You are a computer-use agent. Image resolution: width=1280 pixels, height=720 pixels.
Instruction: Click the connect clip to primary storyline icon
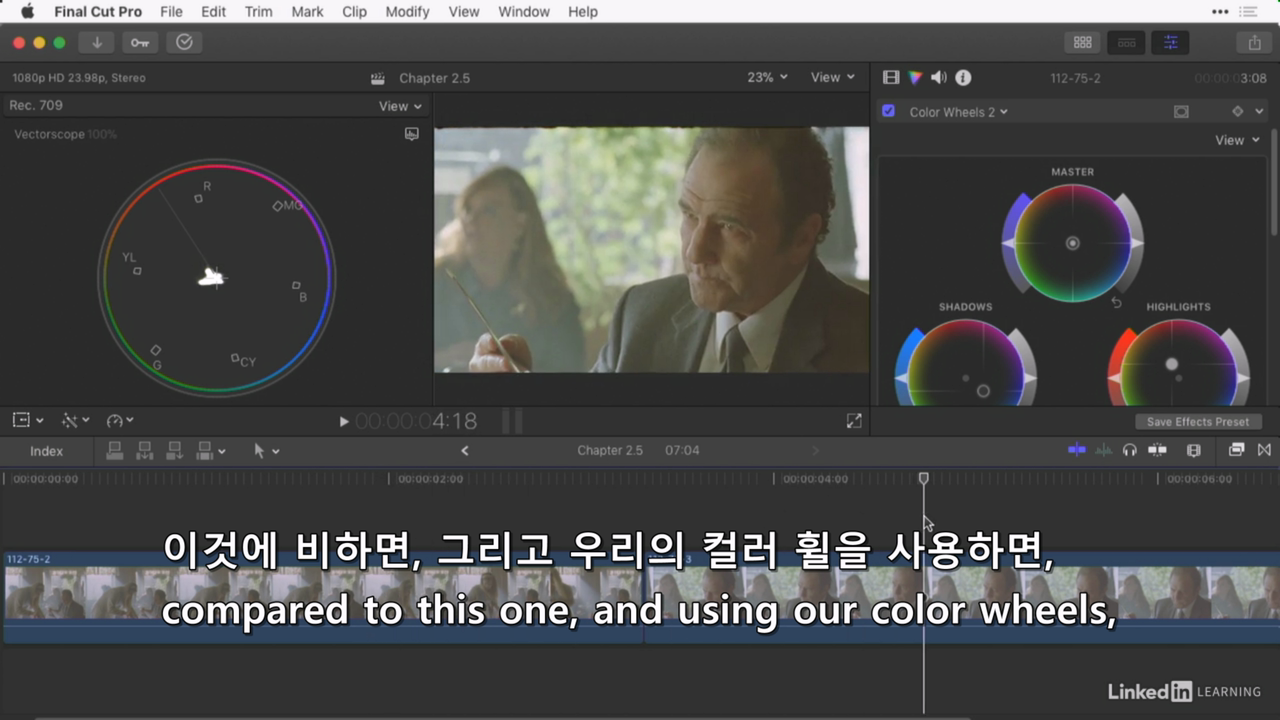pos(115,451)
